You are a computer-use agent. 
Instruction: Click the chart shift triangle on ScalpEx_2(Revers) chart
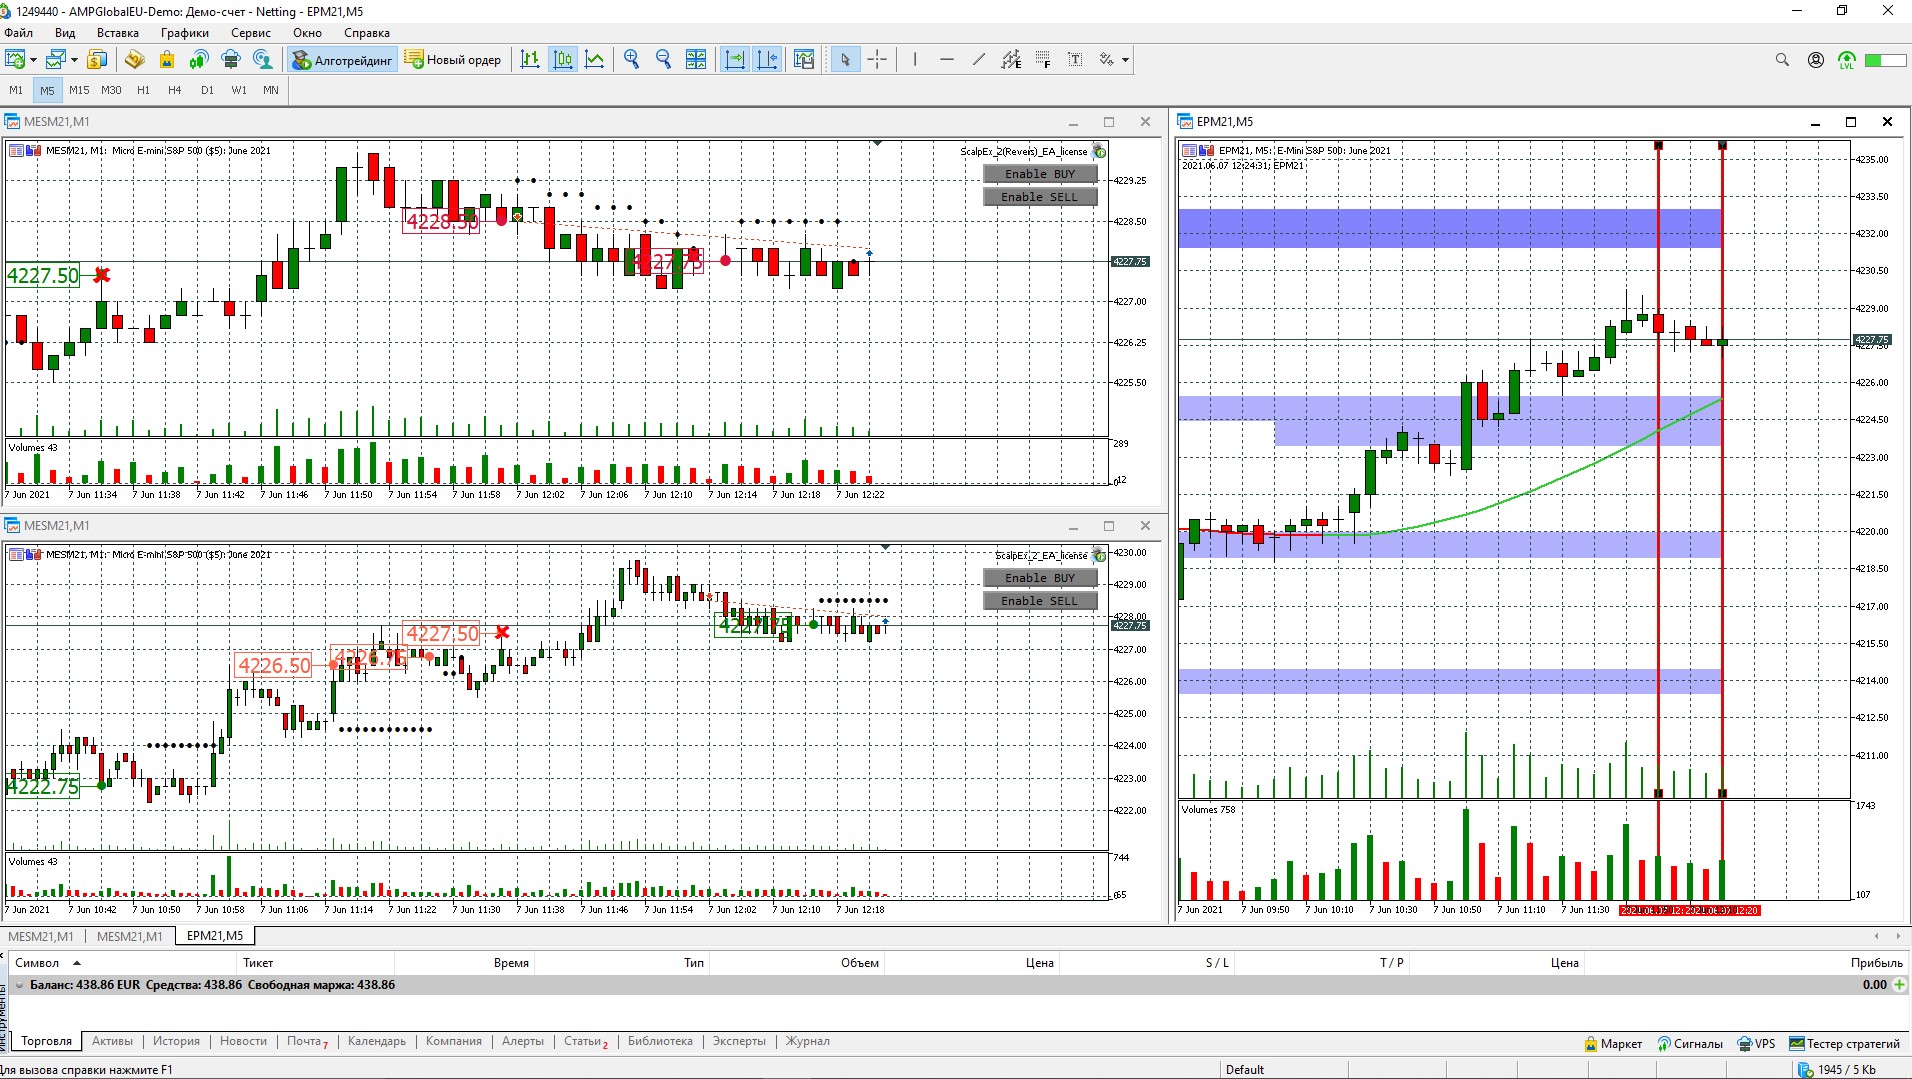pos(877,144)
